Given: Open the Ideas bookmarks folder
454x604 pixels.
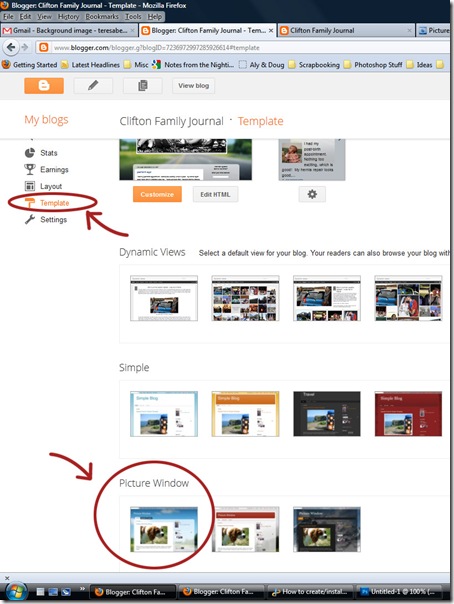Looking at the screenshot, I should point(419,65).
